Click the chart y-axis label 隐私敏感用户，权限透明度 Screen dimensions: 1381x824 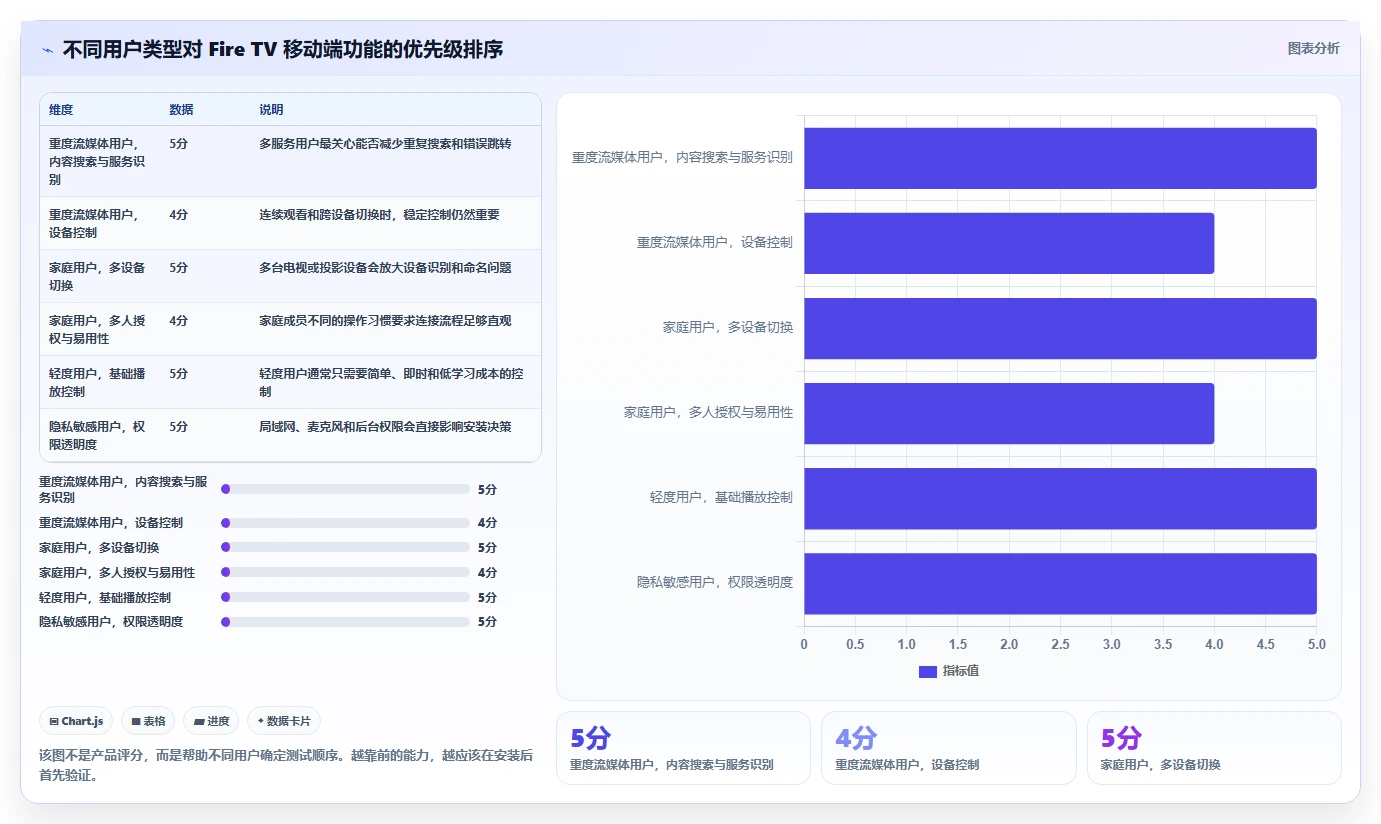(715, 582)
